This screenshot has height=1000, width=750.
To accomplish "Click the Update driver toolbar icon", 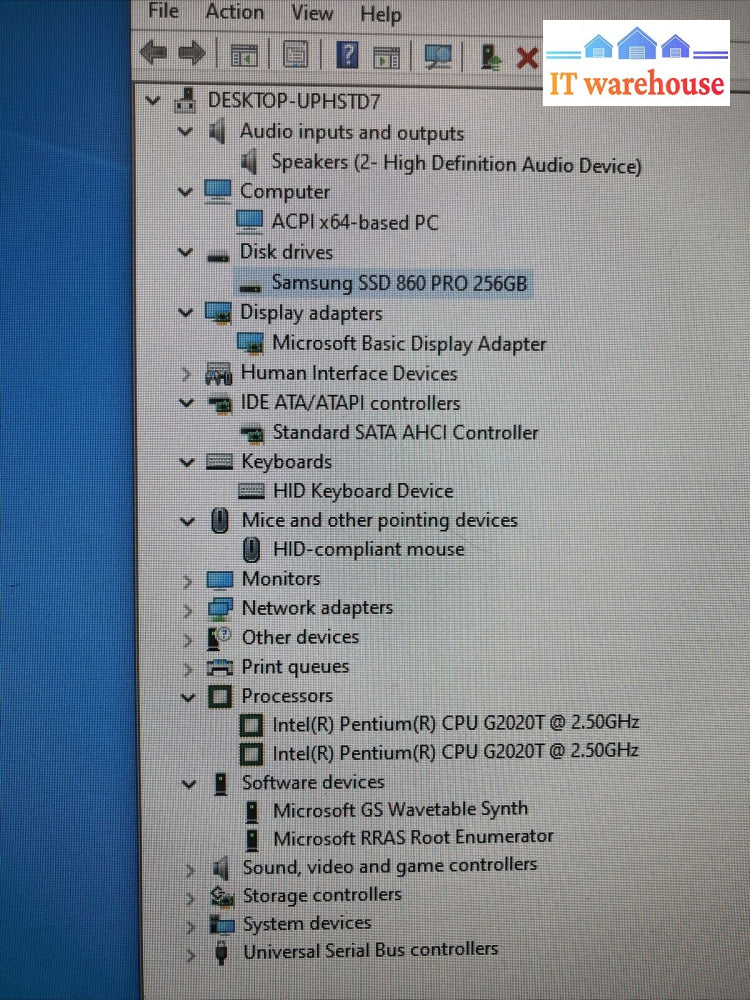I will click(490, 57).
